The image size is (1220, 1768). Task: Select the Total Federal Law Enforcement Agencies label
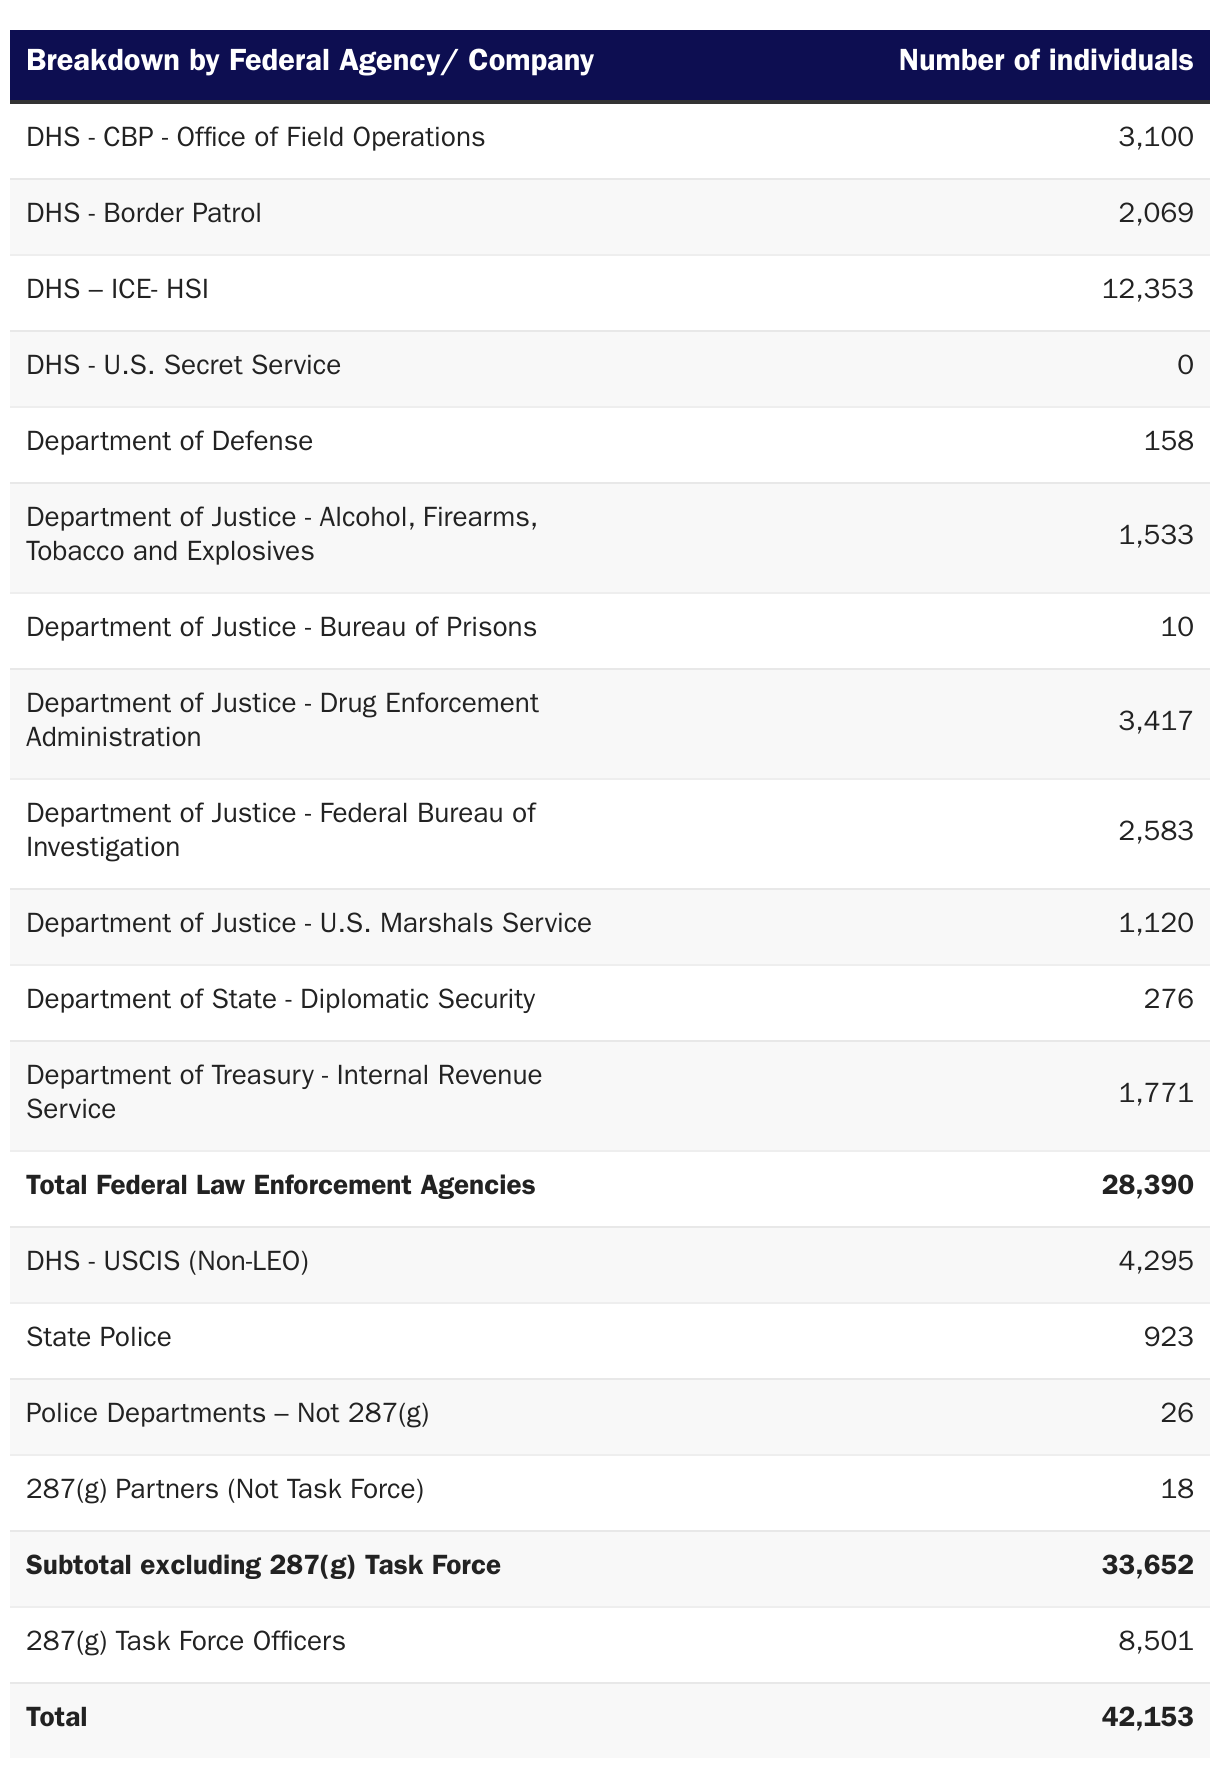coord(280,1185)
